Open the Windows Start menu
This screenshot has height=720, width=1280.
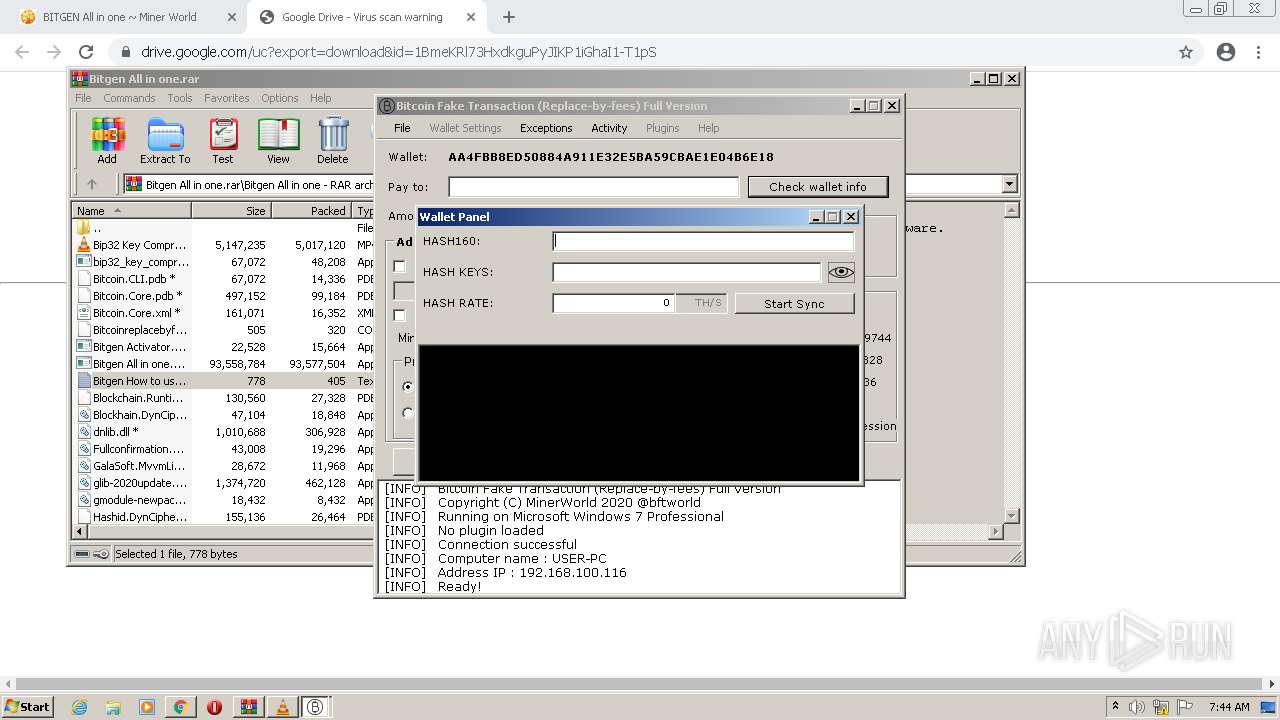(29, 706)
